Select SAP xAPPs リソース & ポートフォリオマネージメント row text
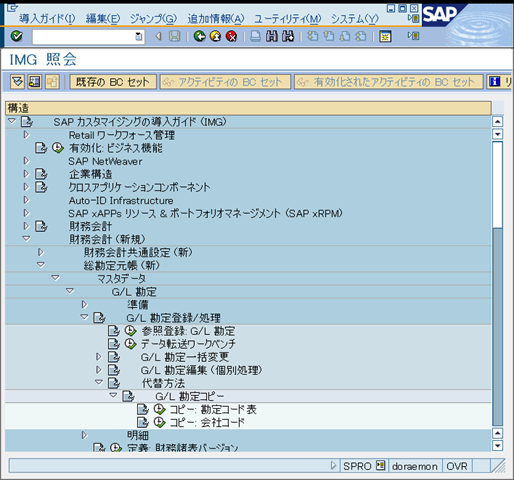 (205, 213)
